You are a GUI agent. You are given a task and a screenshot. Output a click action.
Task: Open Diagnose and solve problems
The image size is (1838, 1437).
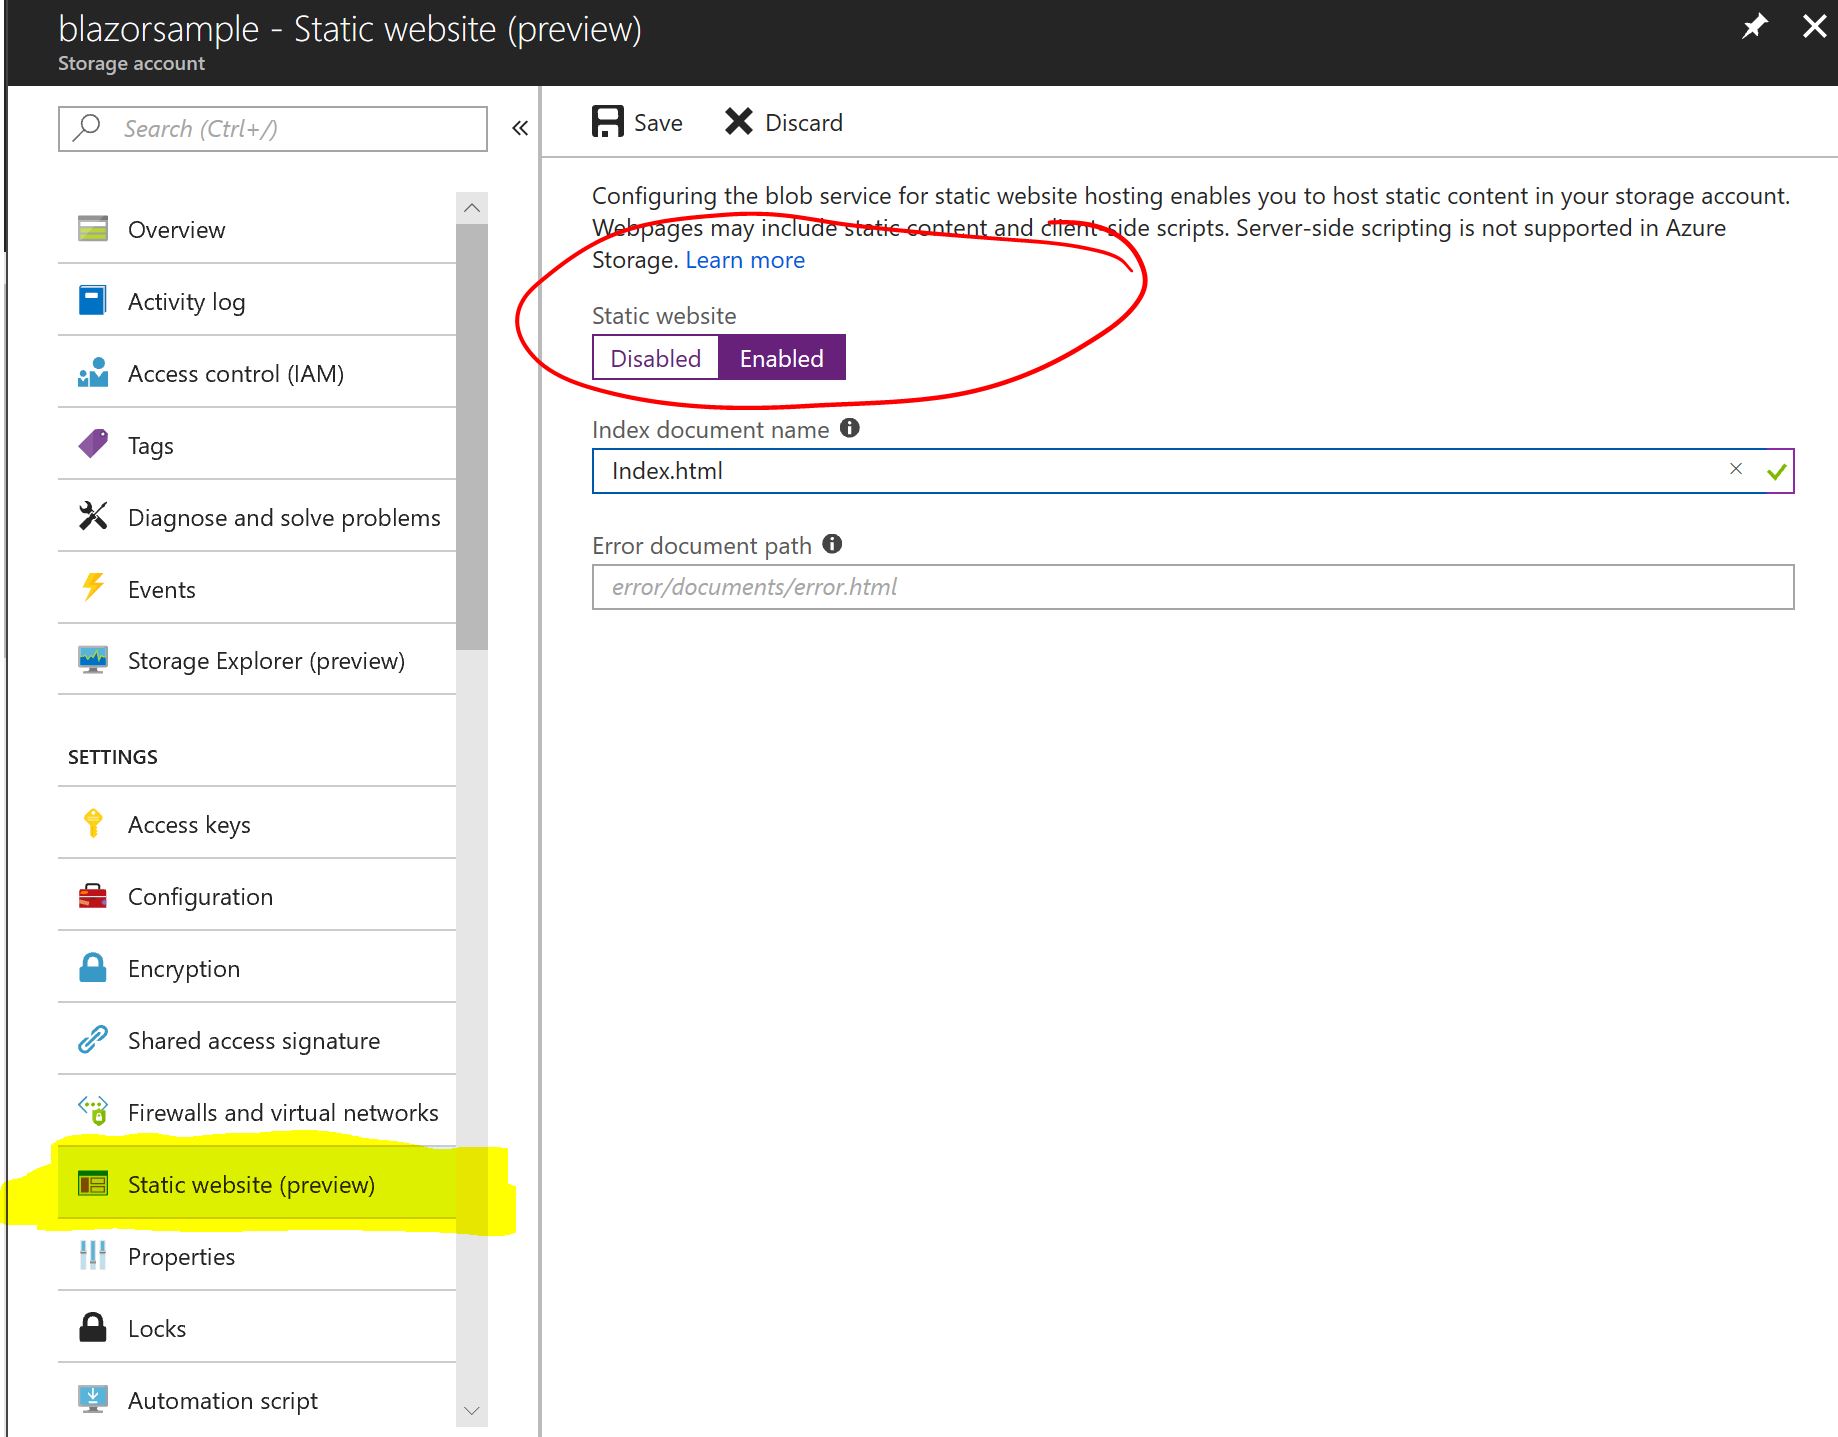point(257,517)
